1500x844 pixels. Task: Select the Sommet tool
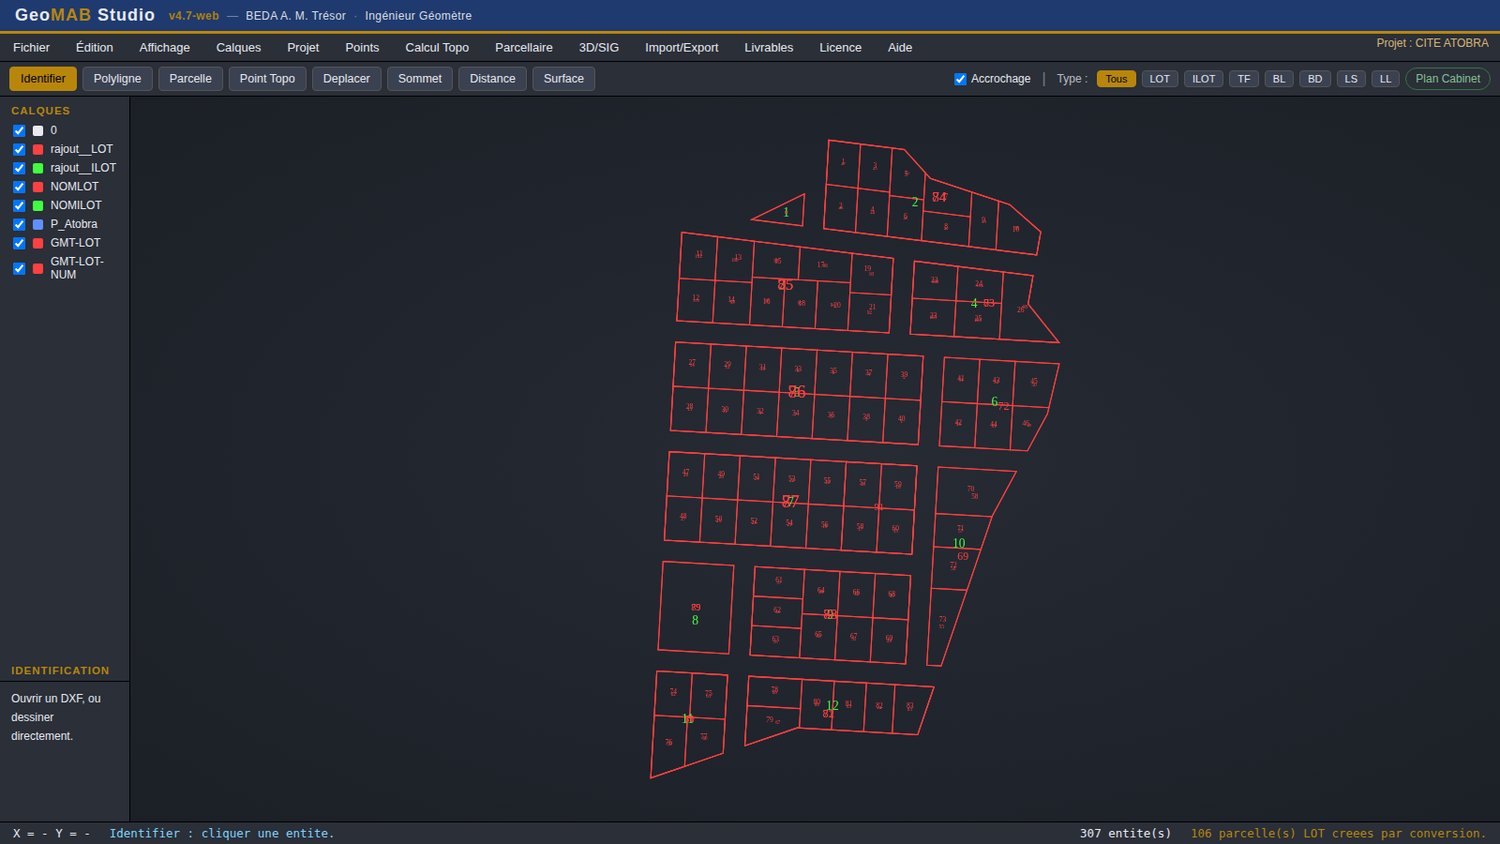click(419, 78)
